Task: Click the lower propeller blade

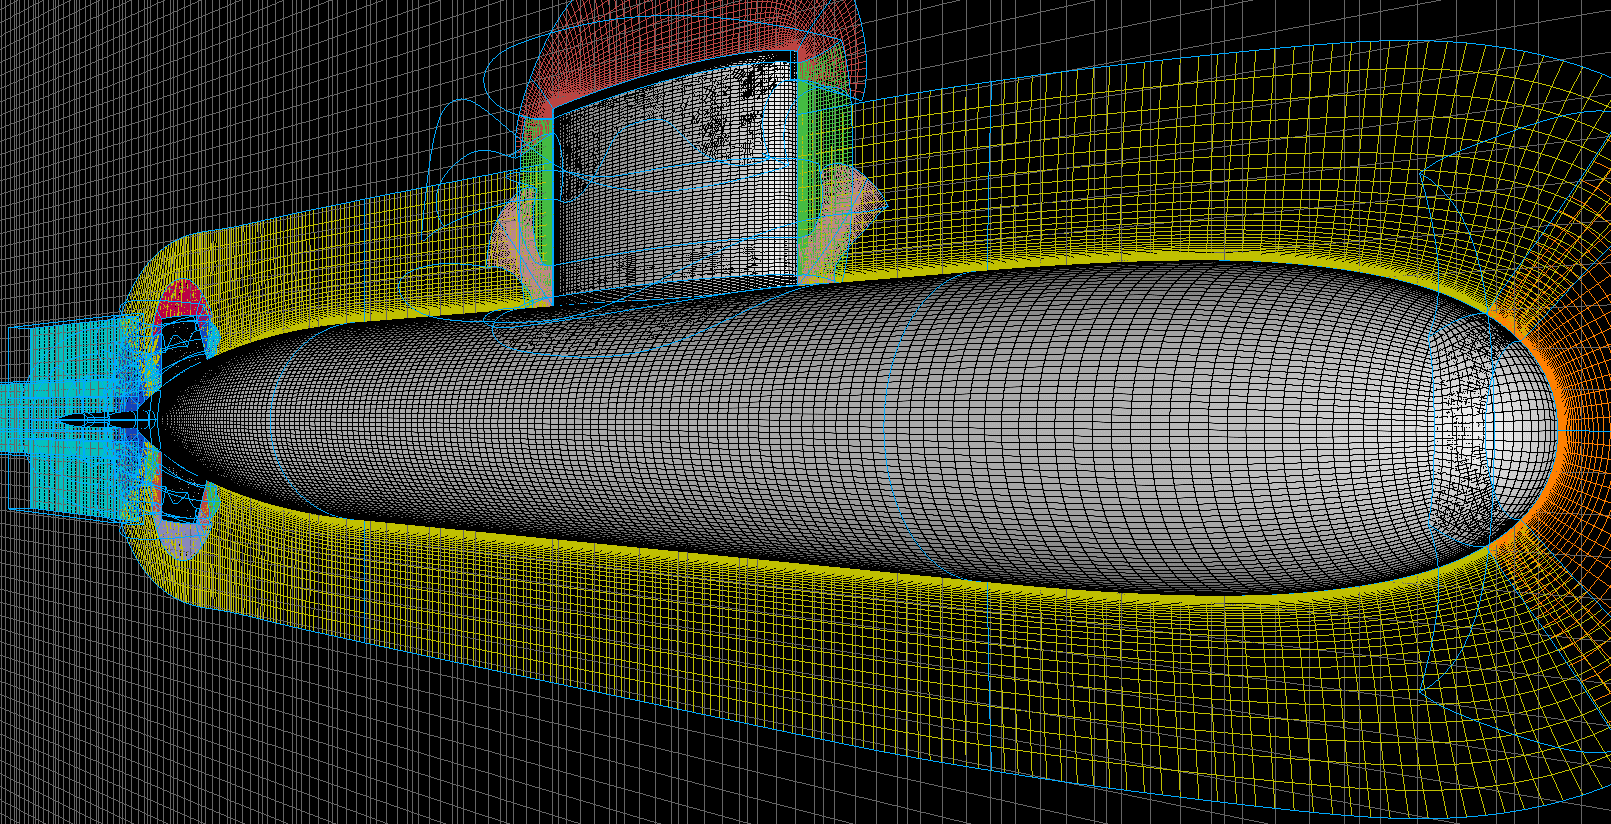Action: 183,500
